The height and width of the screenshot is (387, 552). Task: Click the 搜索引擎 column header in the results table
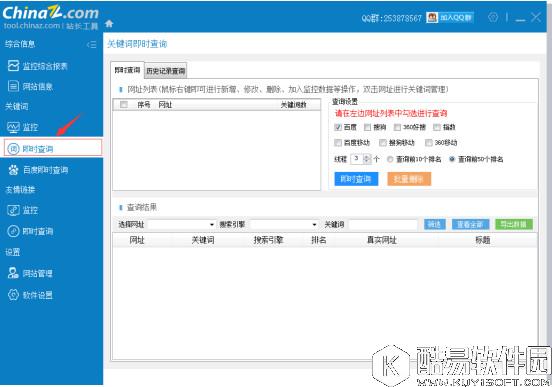[x=268, y=240]
